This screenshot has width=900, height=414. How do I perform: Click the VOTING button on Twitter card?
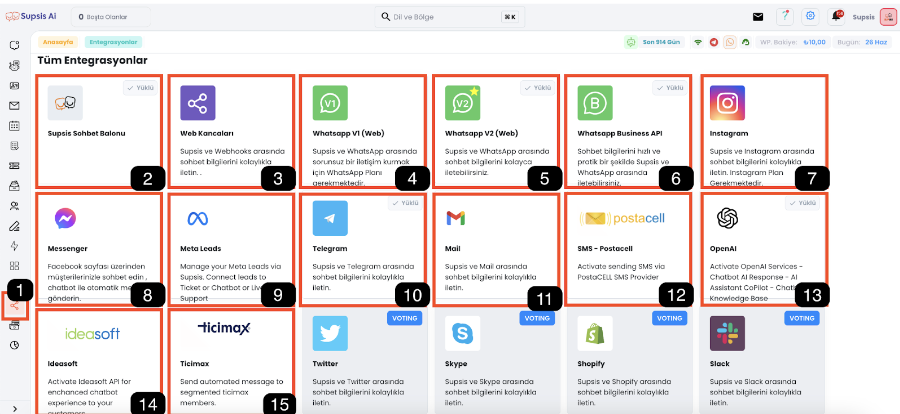[405, 318]
